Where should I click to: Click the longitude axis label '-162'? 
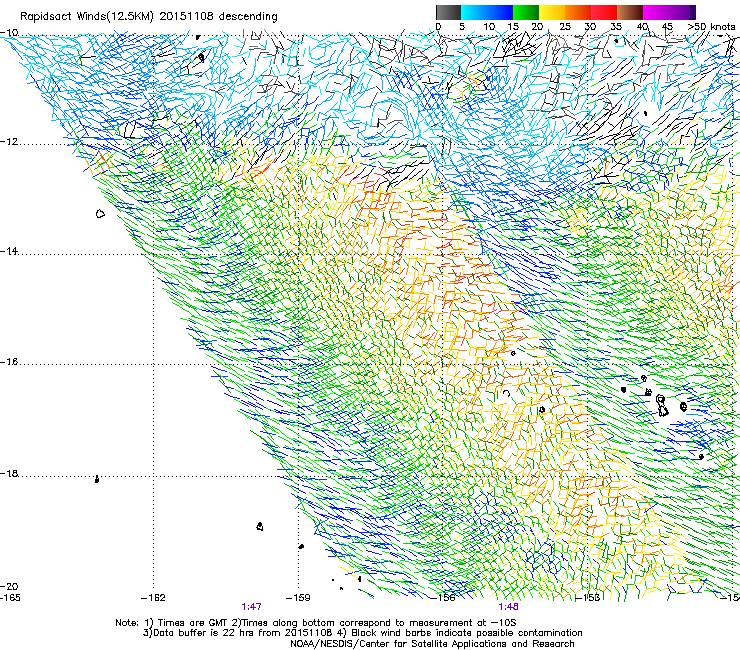pos(153,597)
